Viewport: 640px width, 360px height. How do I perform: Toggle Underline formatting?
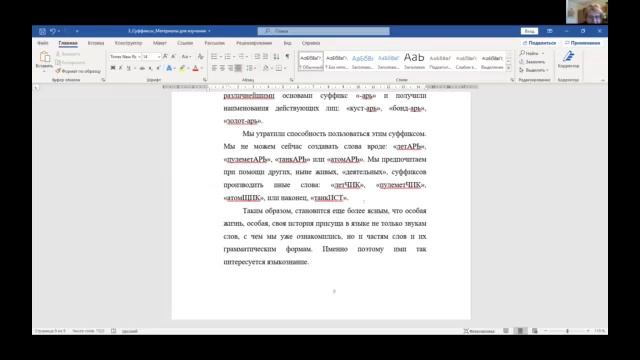129,68
